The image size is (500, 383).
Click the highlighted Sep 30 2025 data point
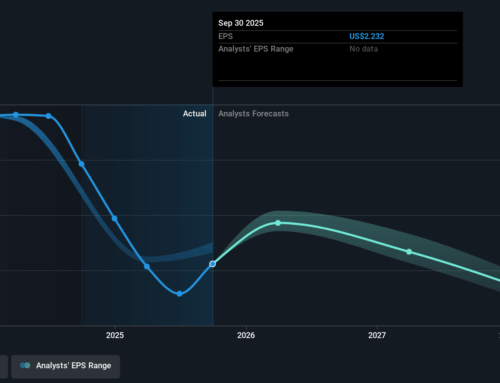212,264
